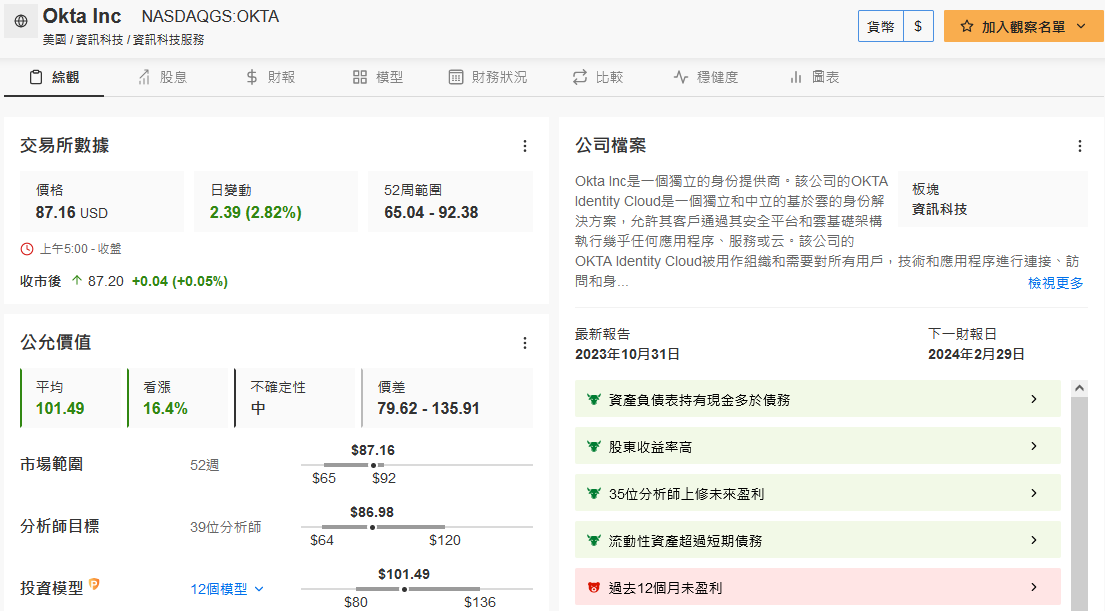Screen dimensions: 1105x611
Task: Open the 股息 tab
Action: (x=163, y=78)
